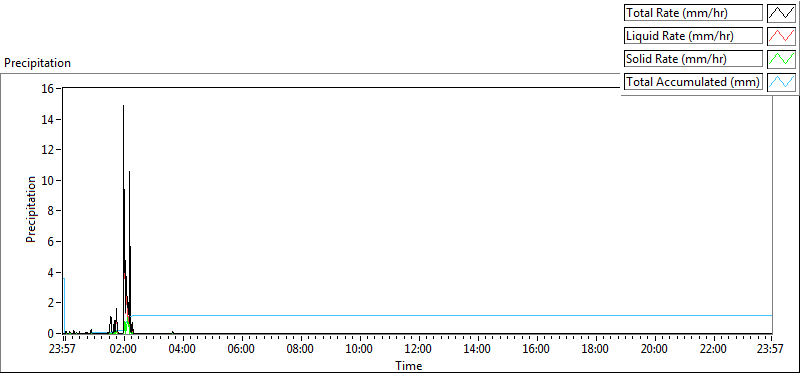Screen dimensions: 800x373
Task: Click the 16 value on the Y axis
Action: click(x=47, y=88)
